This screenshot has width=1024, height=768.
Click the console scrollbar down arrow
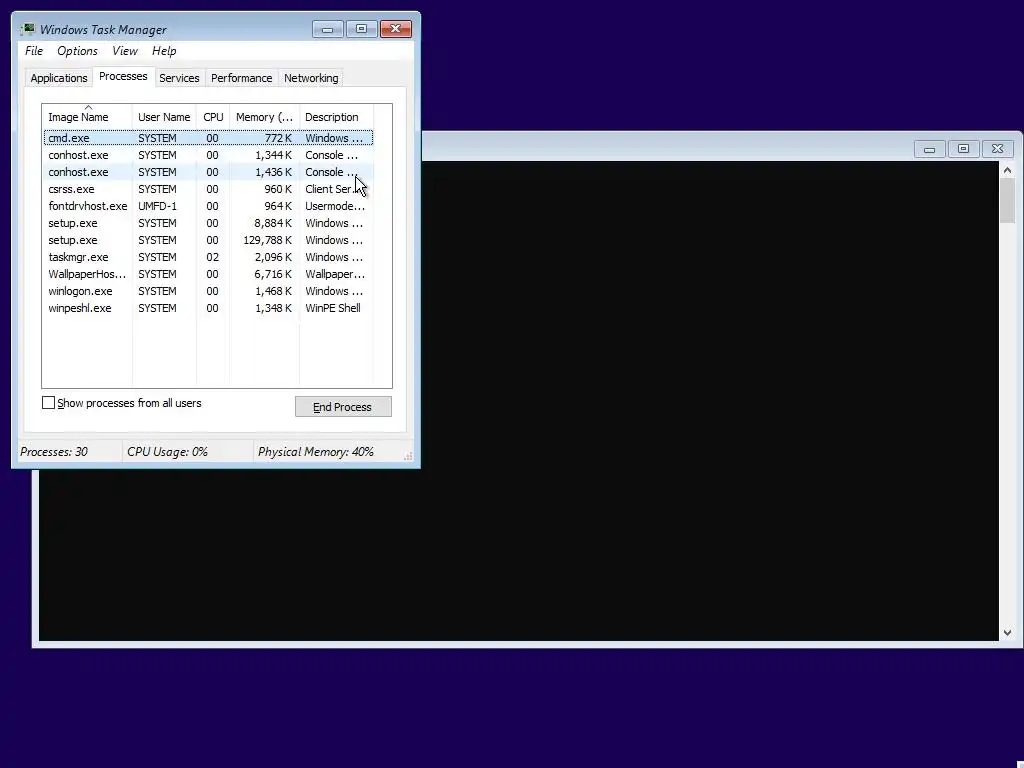[x=1007, y=632]
